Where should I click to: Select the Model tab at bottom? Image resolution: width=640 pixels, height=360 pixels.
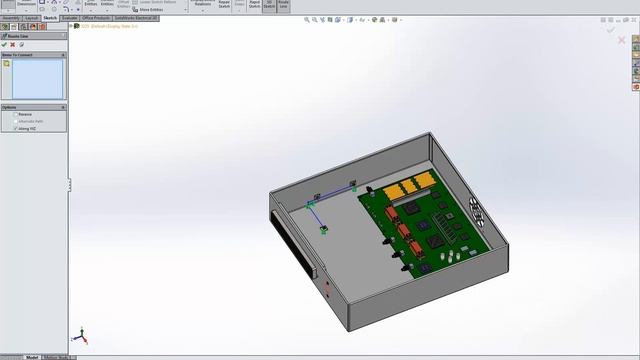(32, 358)
